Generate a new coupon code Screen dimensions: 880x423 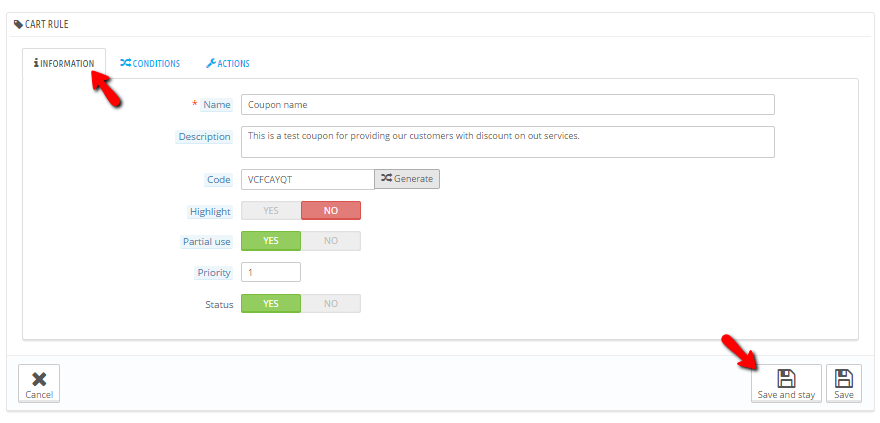407,179
